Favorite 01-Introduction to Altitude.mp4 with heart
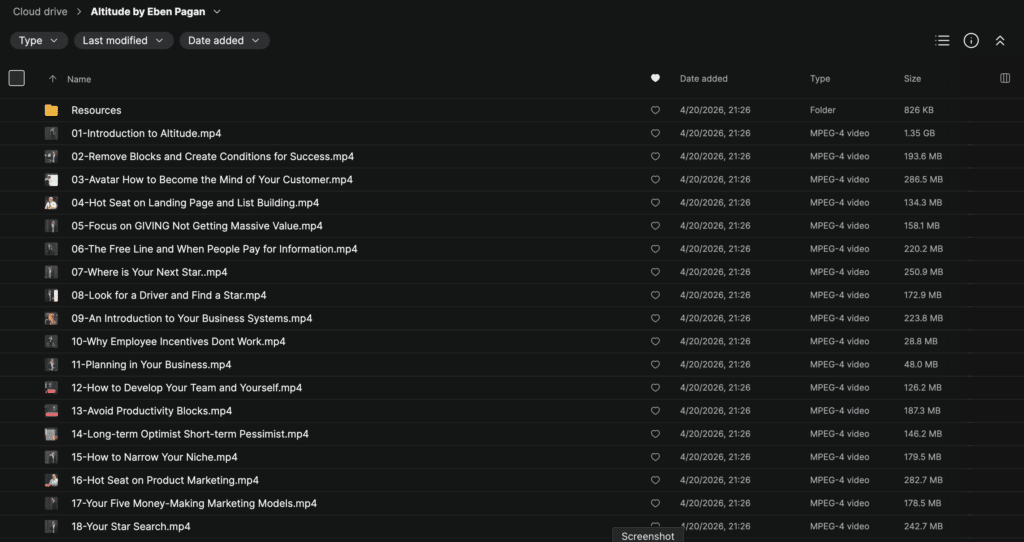Screen dimensions: 1024x542 point(655,133)
